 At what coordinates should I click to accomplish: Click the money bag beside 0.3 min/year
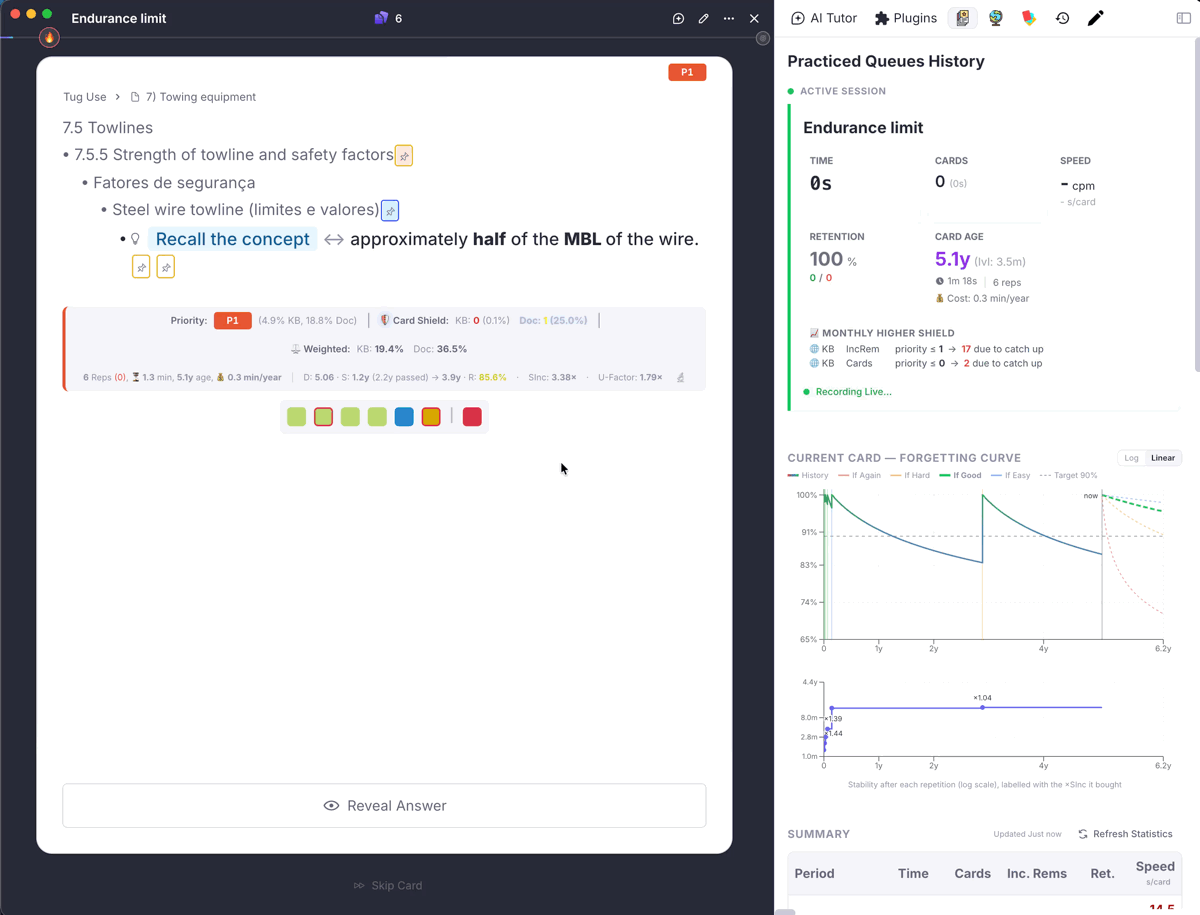click(220, 378)
